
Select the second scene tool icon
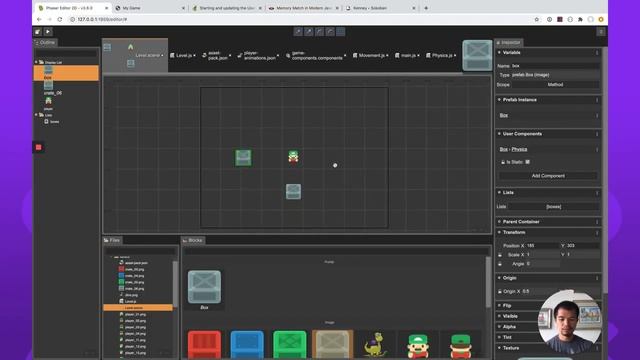pos(309,31)
